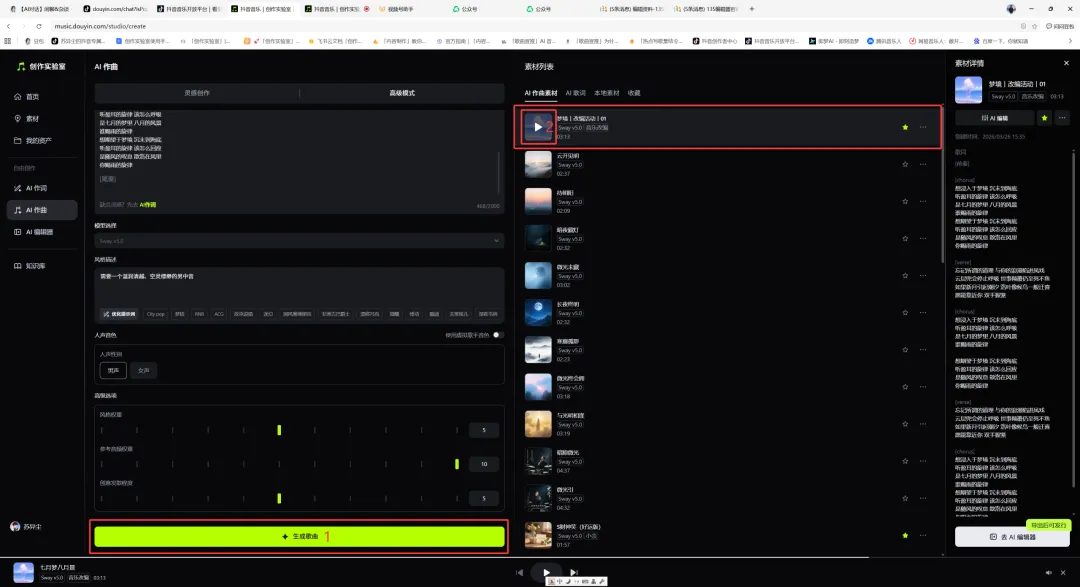Mute volume in bottom player bar
1080x587 pixels.
coord(1048,573)
